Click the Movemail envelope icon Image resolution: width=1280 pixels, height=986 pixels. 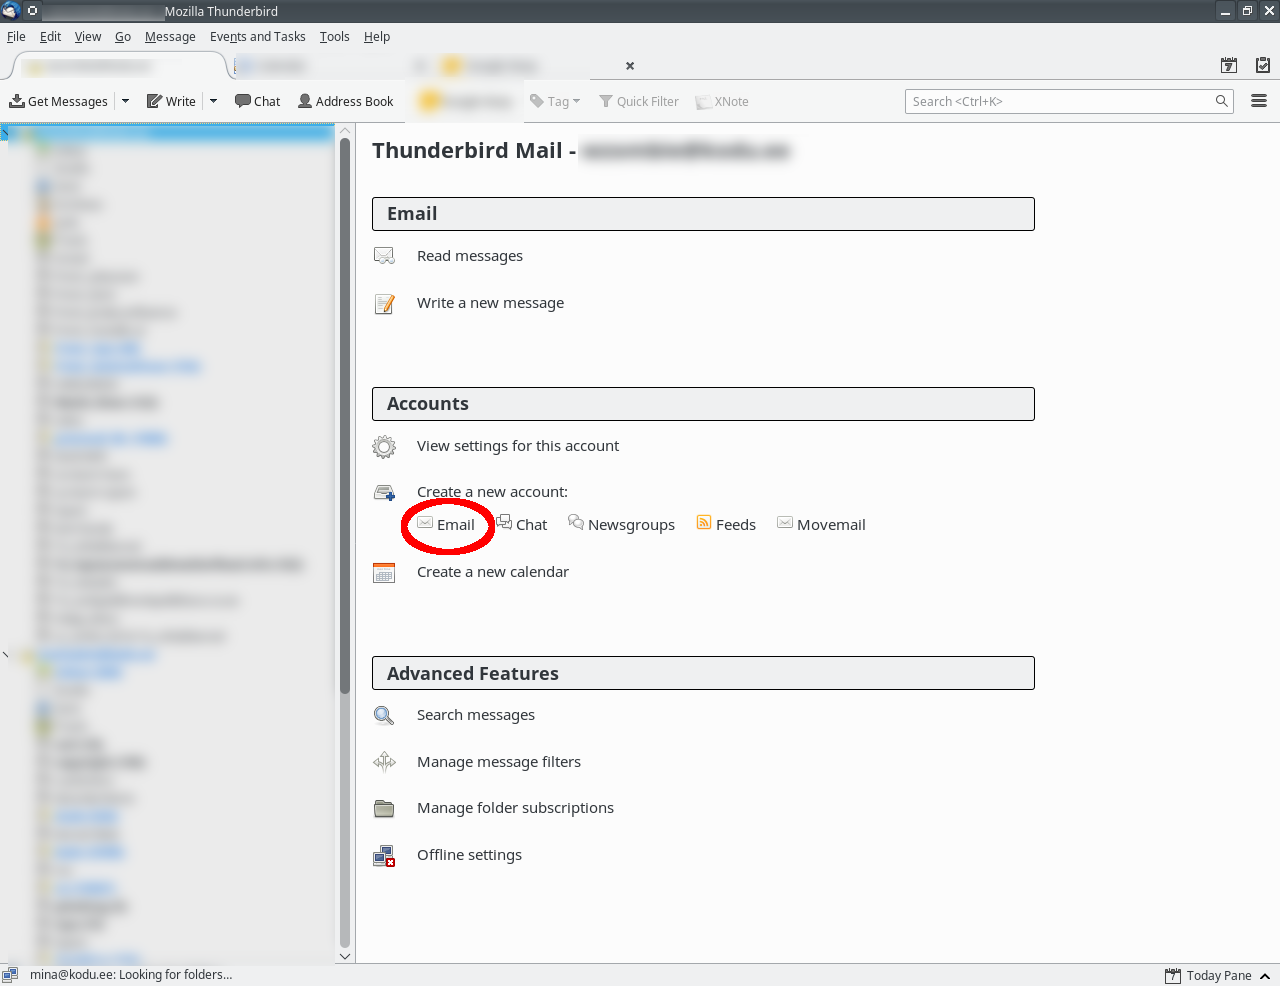click(x=785, y=523)
